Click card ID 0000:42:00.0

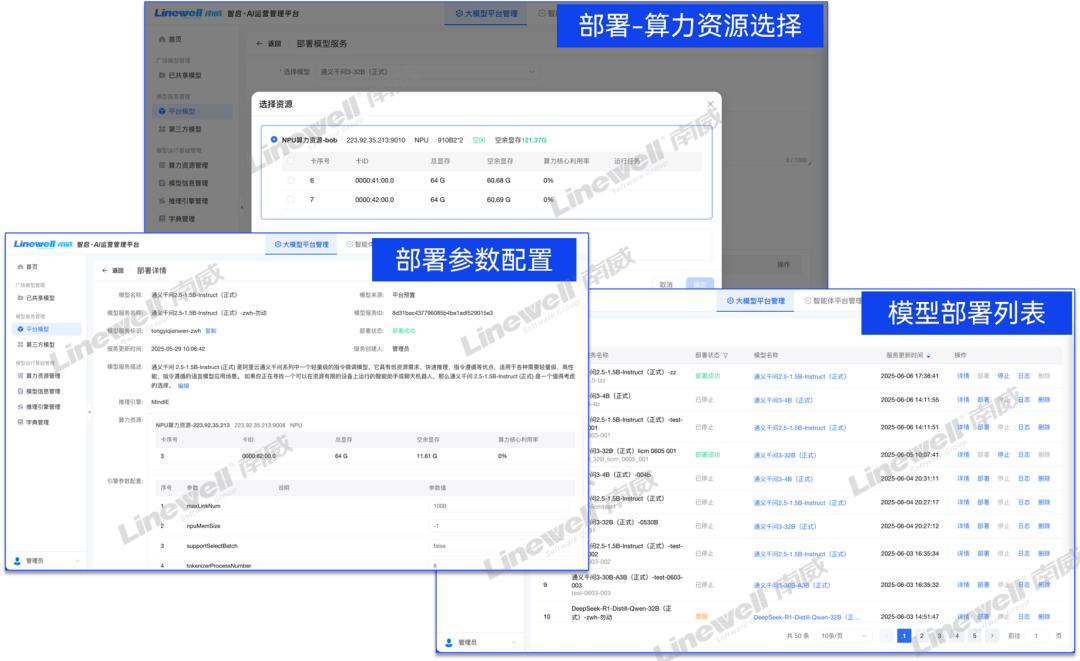[x=374, y=200]
